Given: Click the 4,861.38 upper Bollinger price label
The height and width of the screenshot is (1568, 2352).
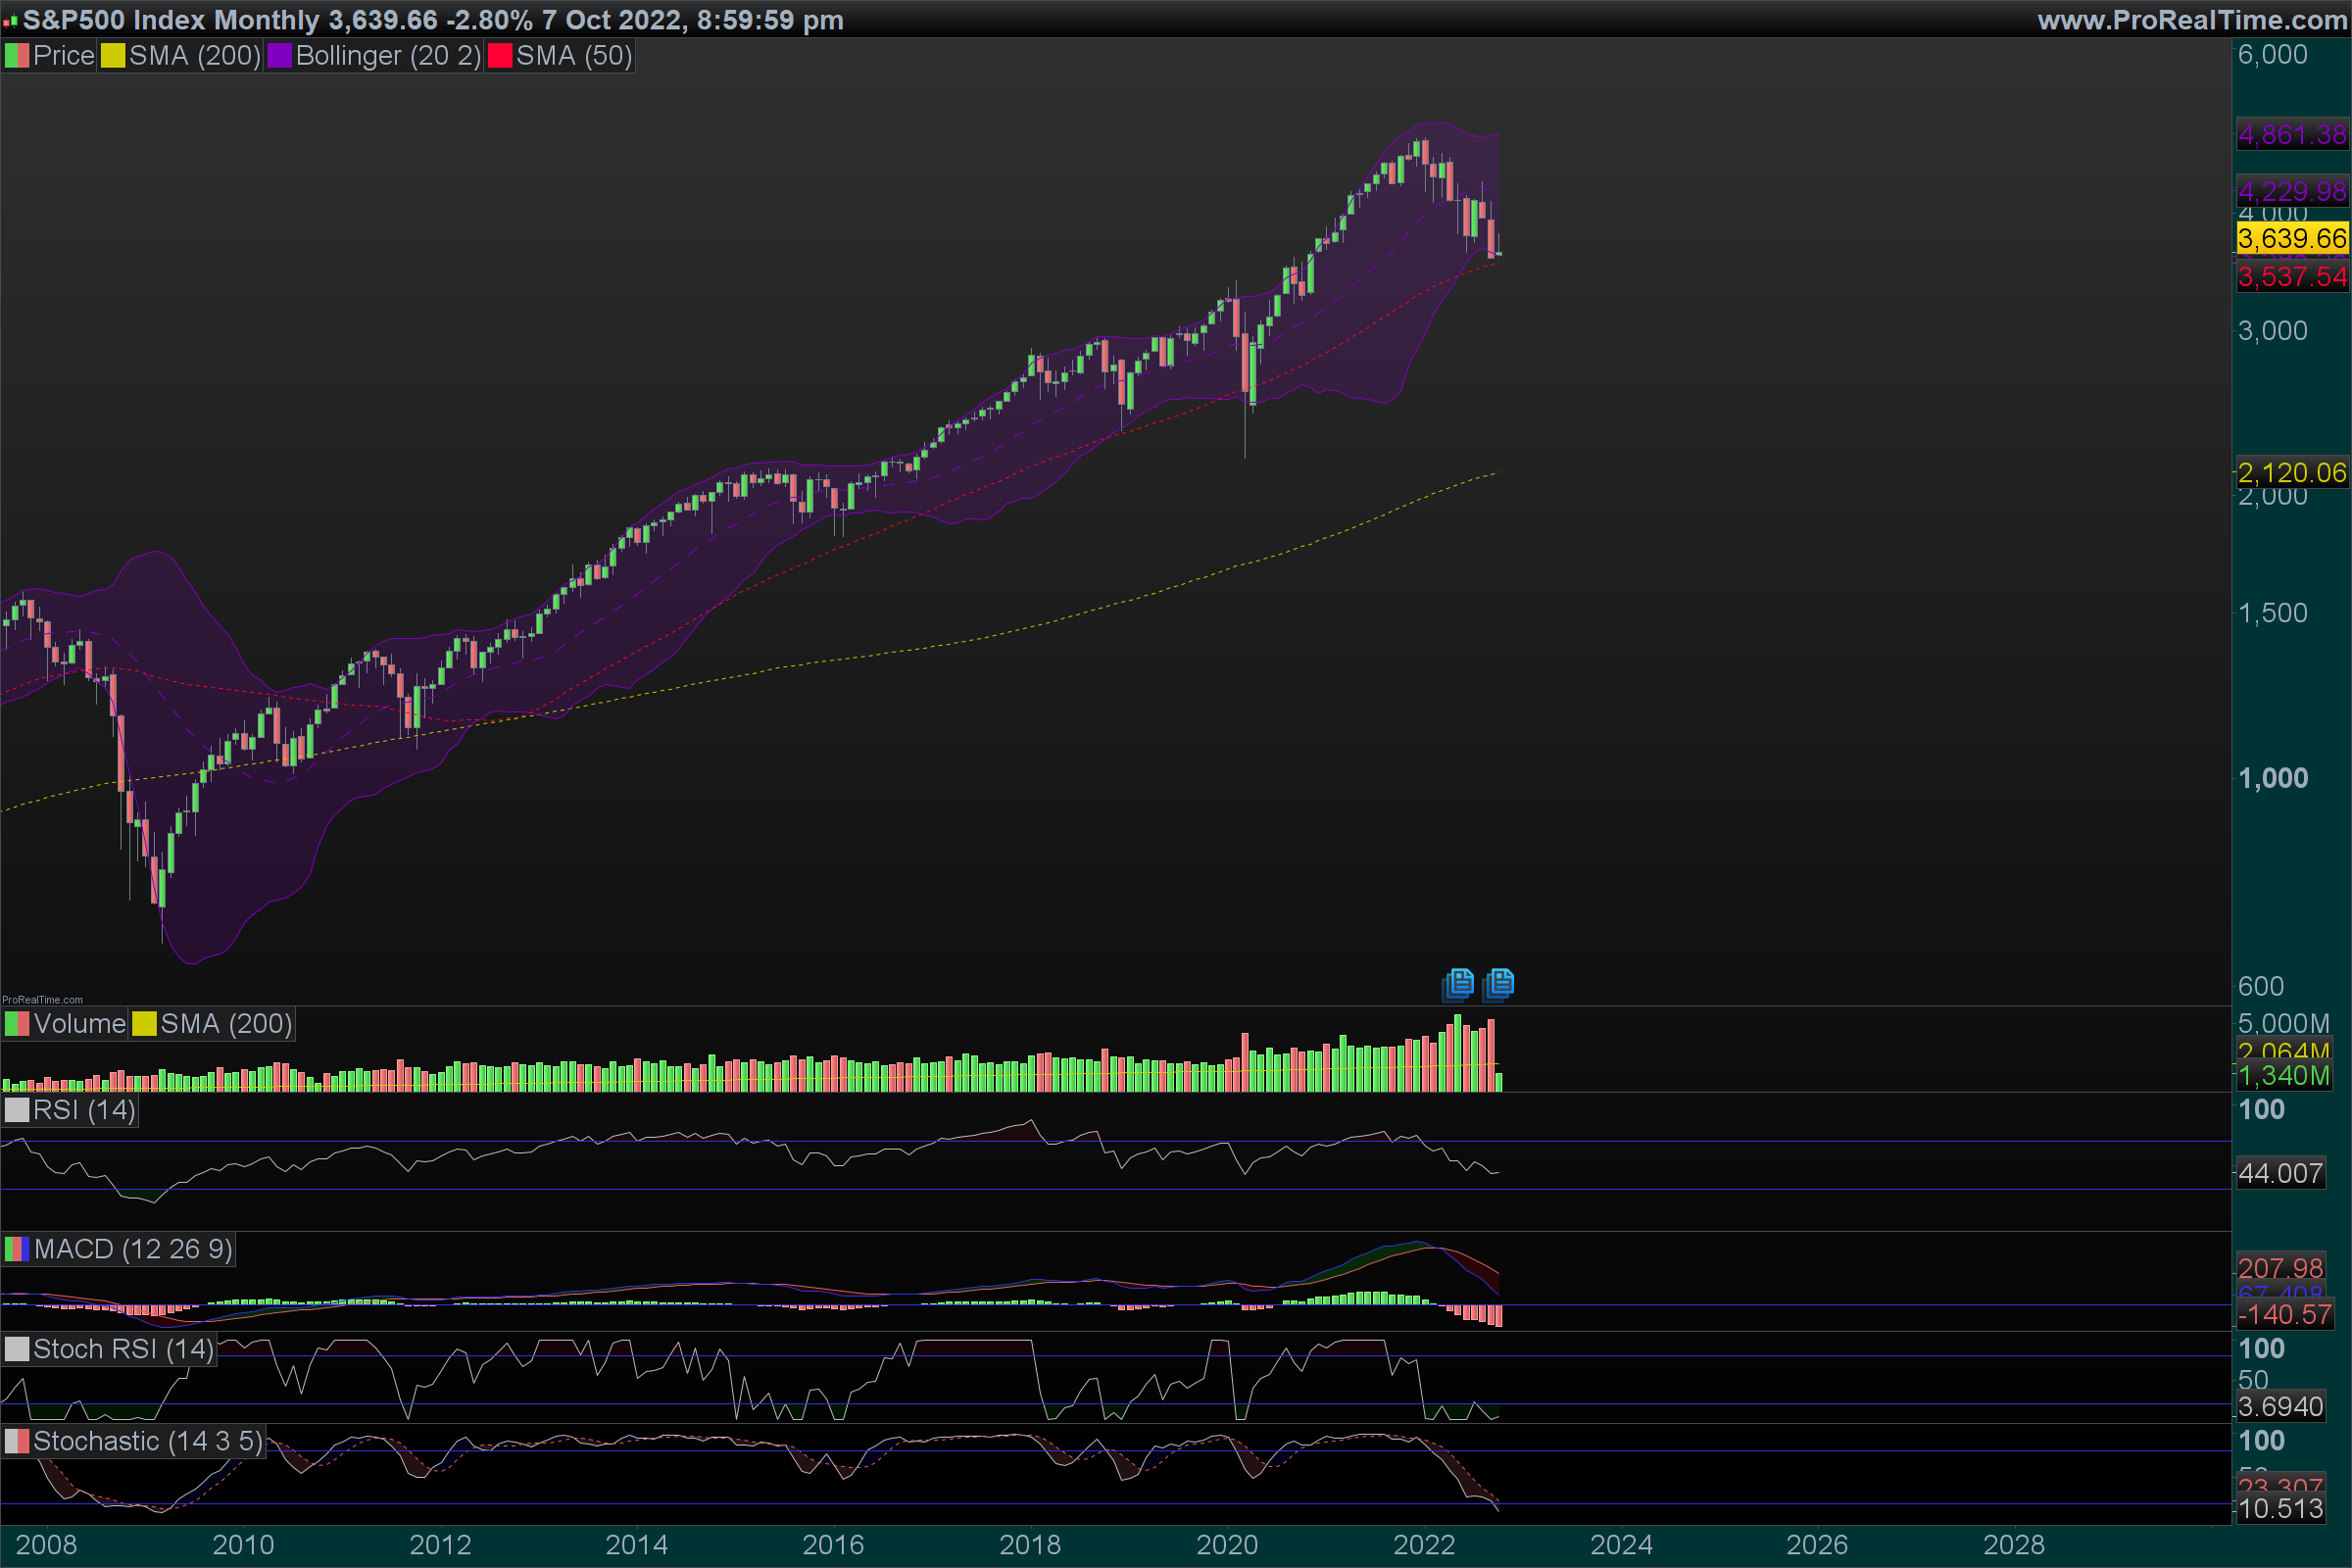Looking at the screenshot, I should [2291, 135].
